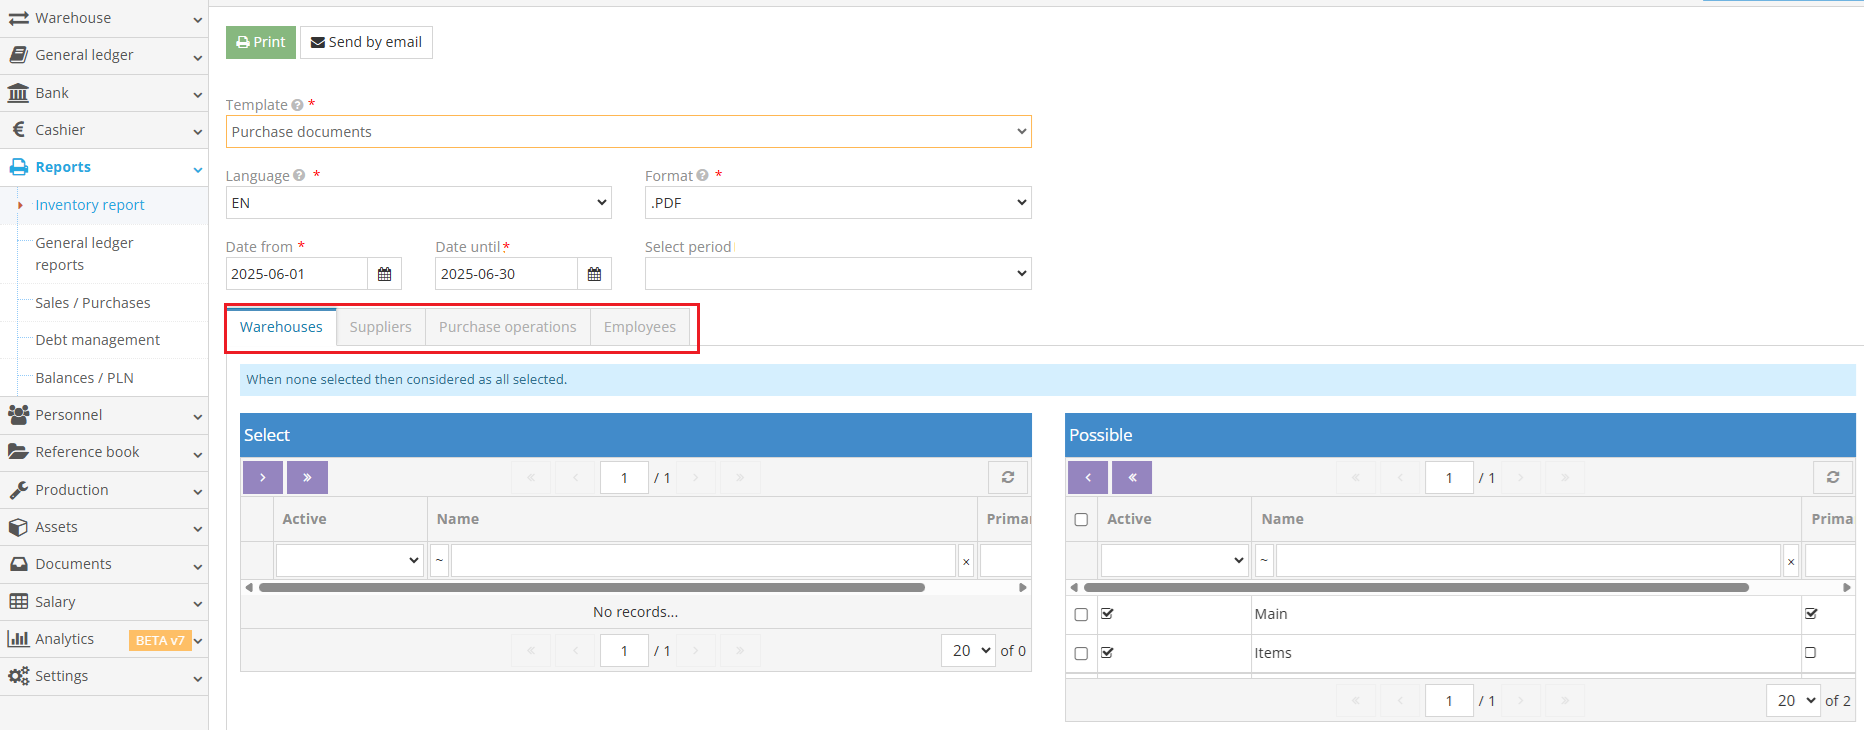Image resolution: width=1864 pixels, height=730 pixels.
Task: Click single left arrow in Possible panel
Action: [x=1088, y=478]
